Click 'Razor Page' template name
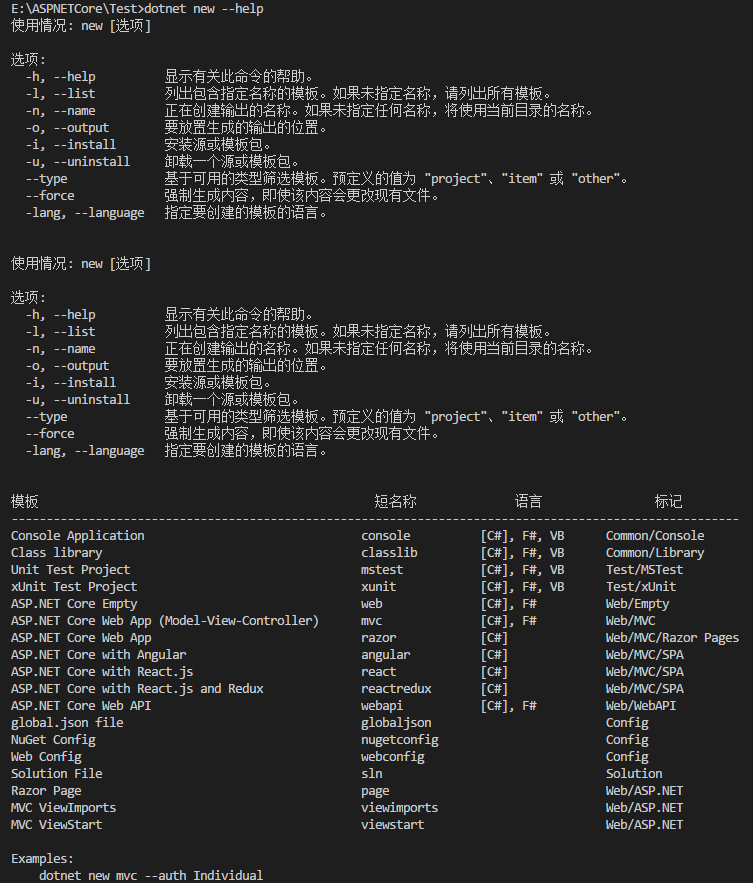 46,791
